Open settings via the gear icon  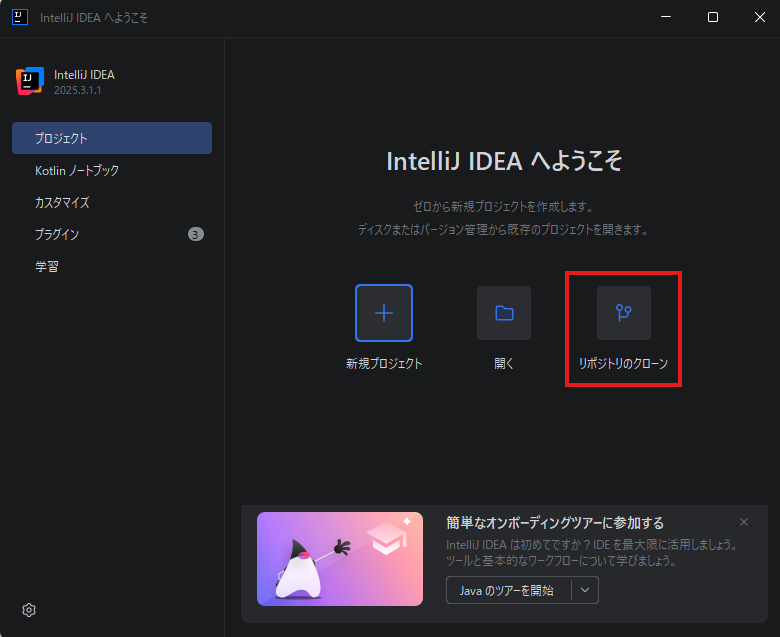[x=29, y=610]
